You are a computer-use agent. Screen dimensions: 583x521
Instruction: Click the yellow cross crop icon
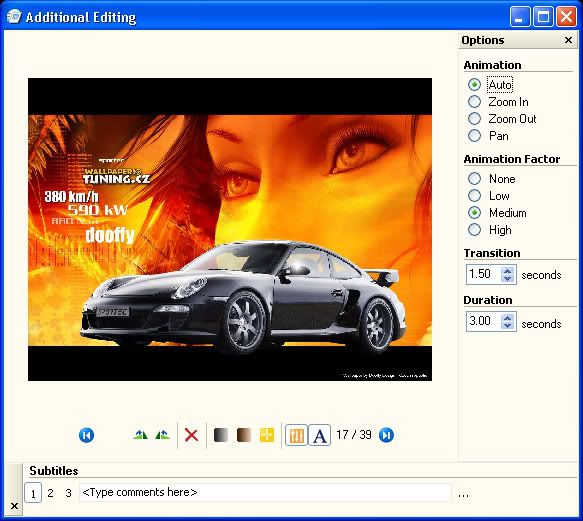[267, 435]
